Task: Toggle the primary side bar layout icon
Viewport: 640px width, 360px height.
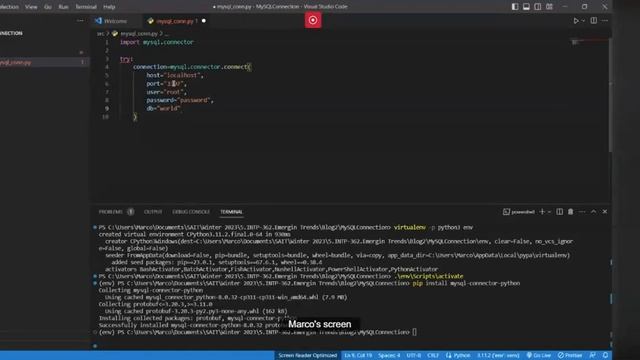Action: point(515,7)
